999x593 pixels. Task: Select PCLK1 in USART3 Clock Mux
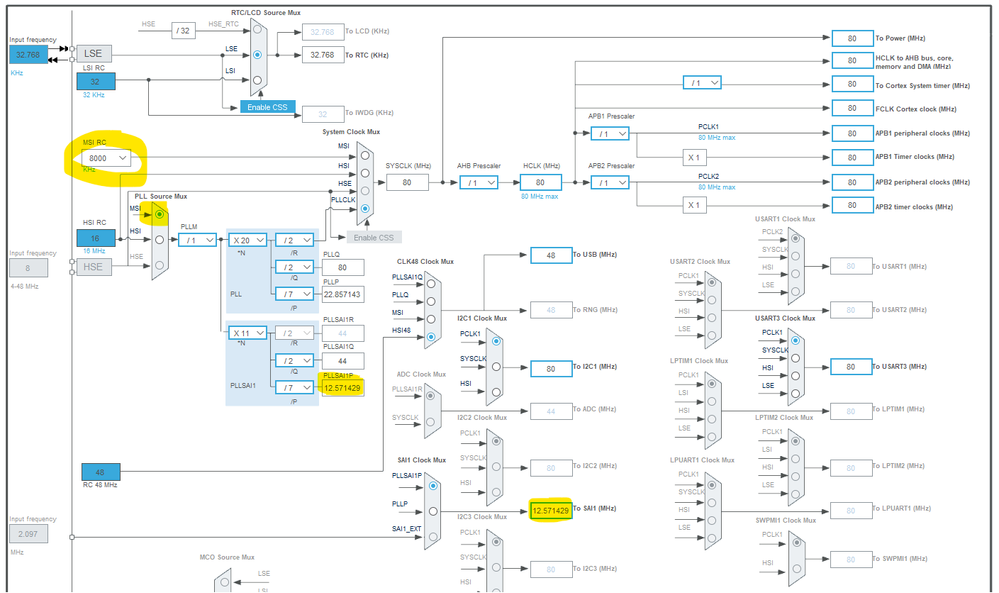795,340
